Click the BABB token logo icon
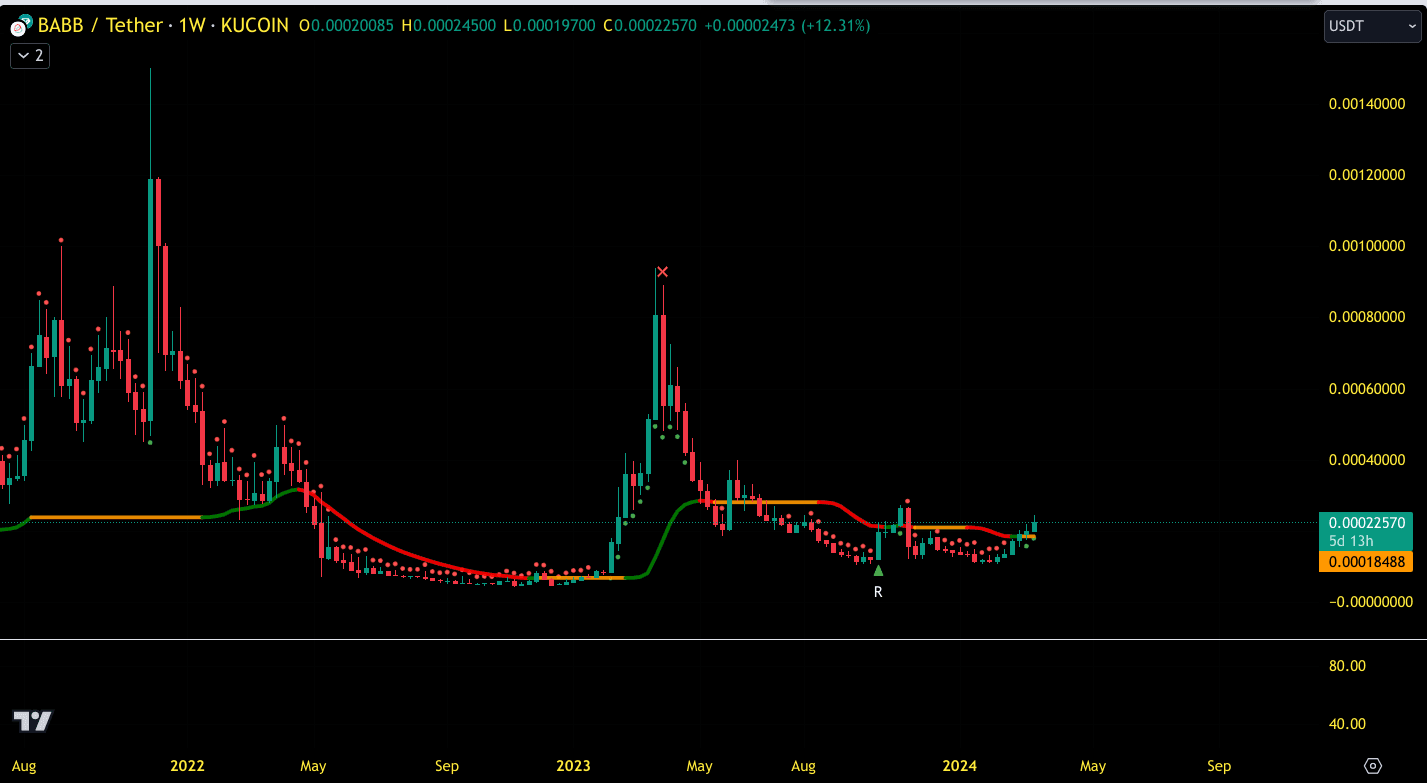1427x783 pixels. [20, 26]
